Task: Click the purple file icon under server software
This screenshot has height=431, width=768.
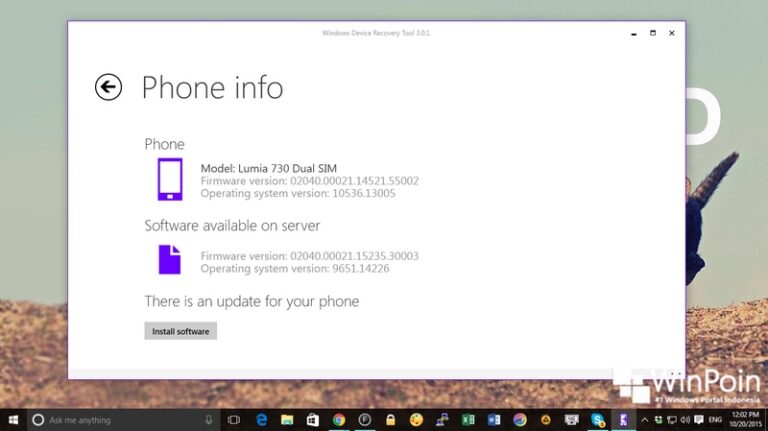Action: 169,260
